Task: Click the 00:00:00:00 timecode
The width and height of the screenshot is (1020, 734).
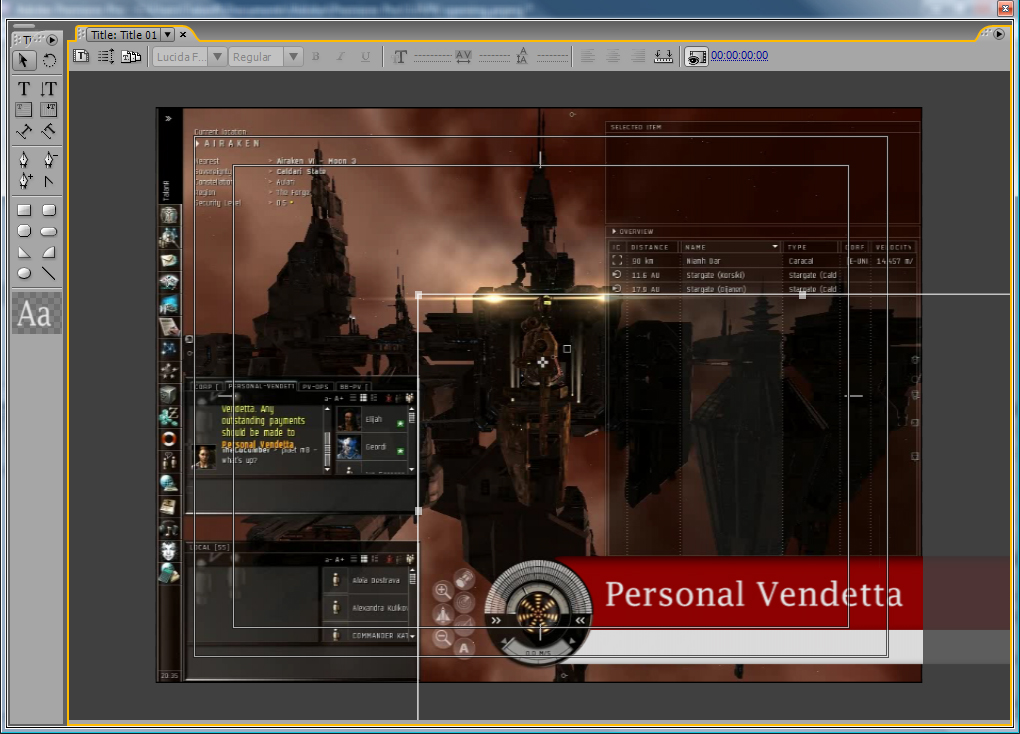Action: [x=739, y=55]
